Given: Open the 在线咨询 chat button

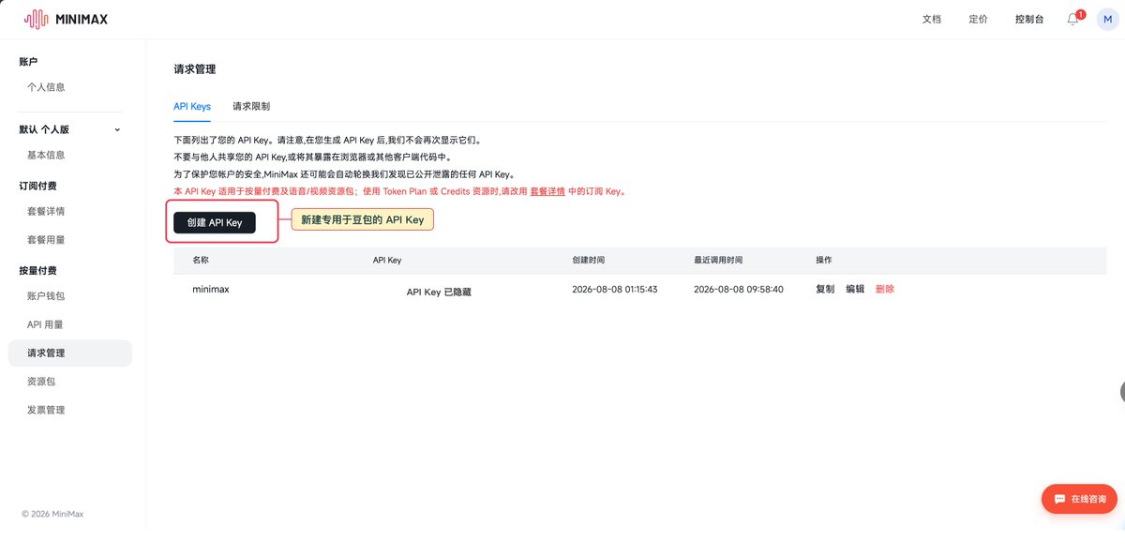Looking at the screenshot, I should click(x=1079, y=499).
